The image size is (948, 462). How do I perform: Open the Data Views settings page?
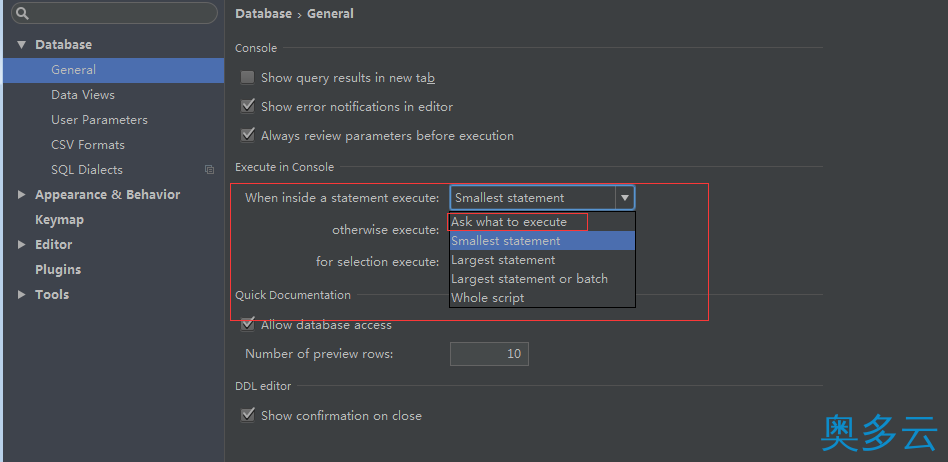[83, 95]
